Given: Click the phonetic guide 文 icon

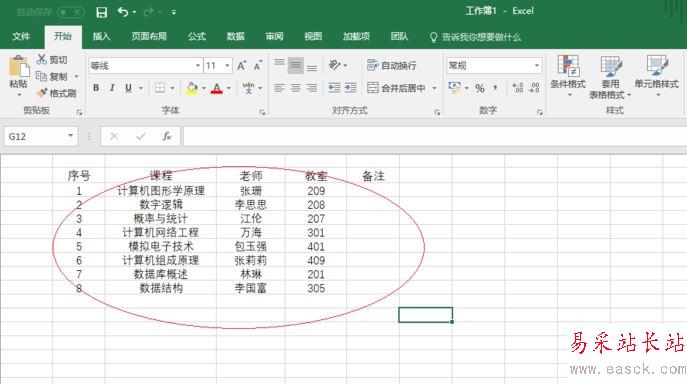Looking at the screenshot, I should 248,88.
